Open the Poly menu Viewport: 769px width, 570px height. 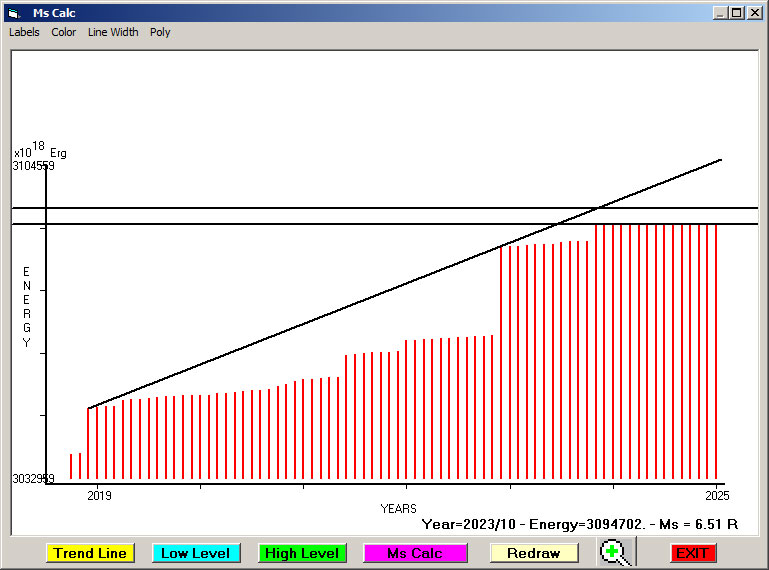coord(160,32)
